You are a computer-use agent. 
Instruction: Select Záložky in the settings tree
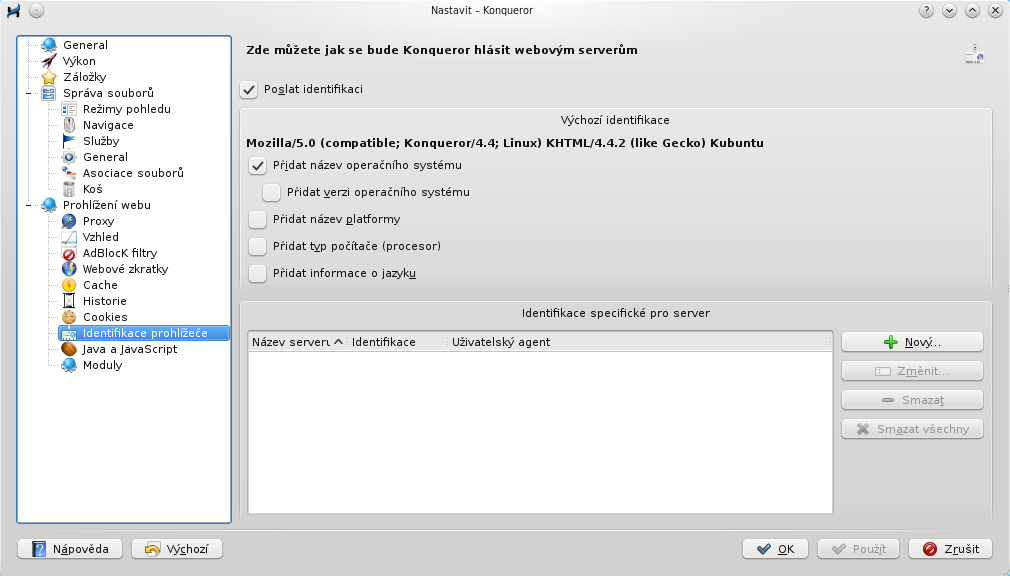pos(84,77)
